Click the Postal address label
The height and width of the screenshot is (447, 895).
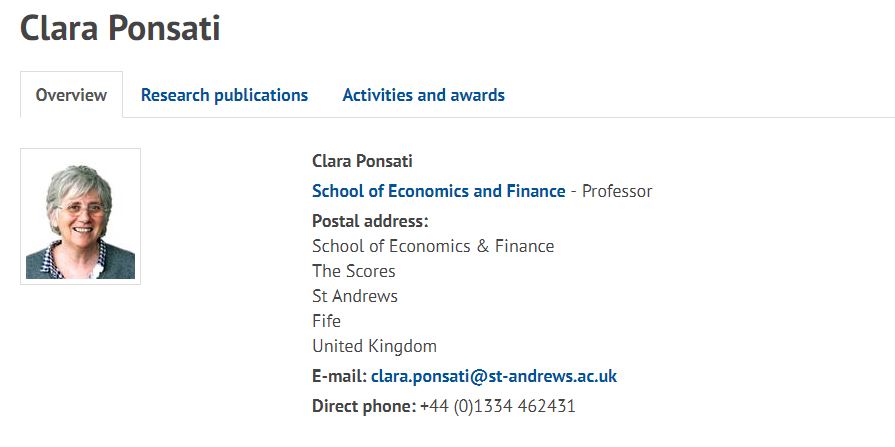pyautogui.click(x=370, y=221)
